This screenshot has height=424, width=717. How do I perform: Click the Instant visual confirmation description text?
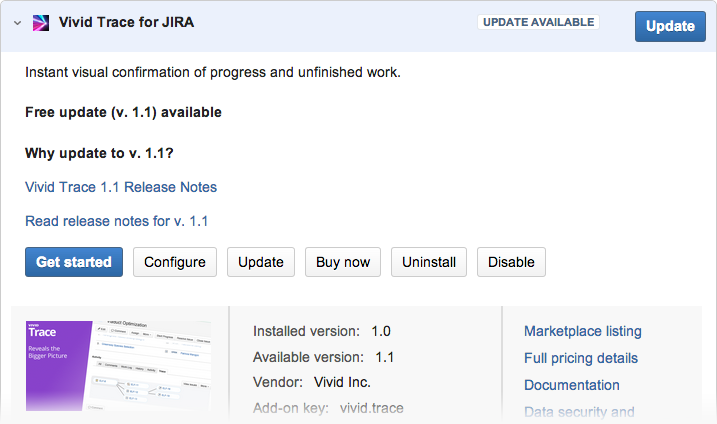(x=213, y=72)
